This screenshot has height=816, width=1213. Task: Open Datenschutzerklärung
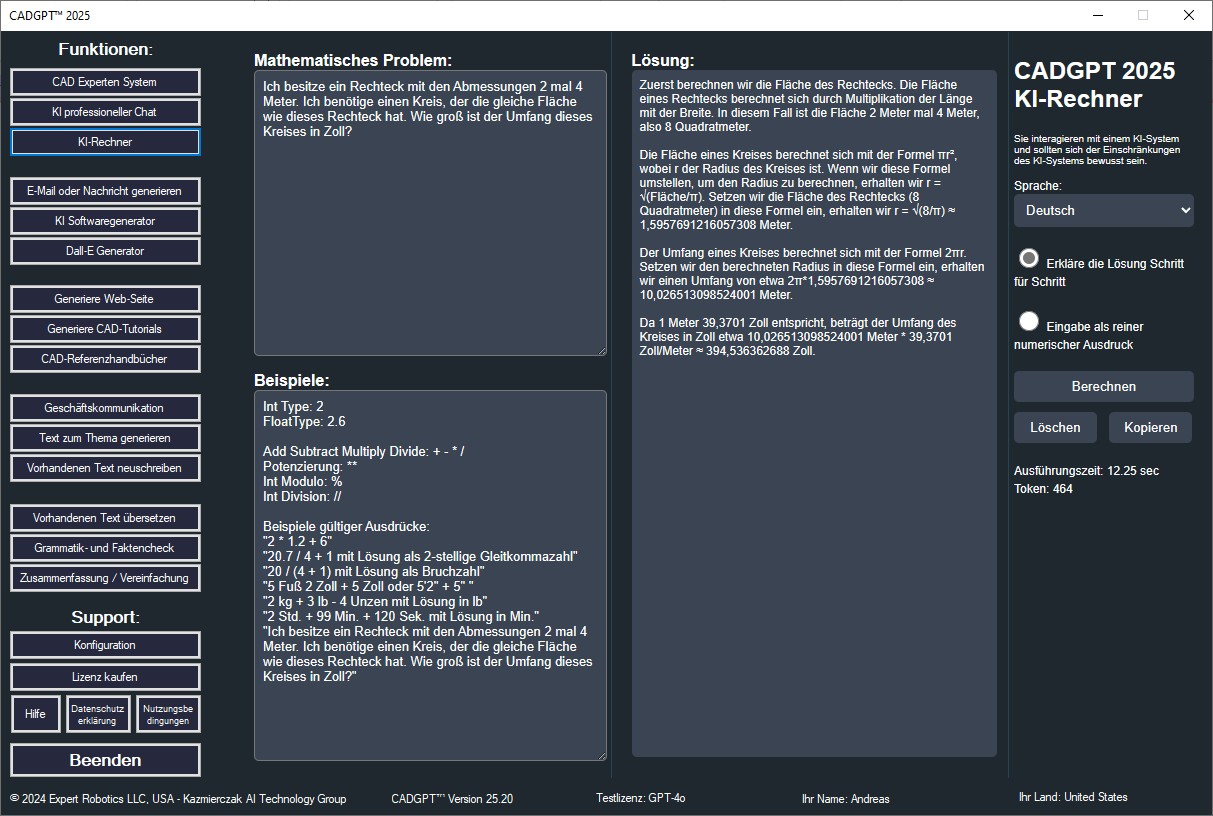98,714
